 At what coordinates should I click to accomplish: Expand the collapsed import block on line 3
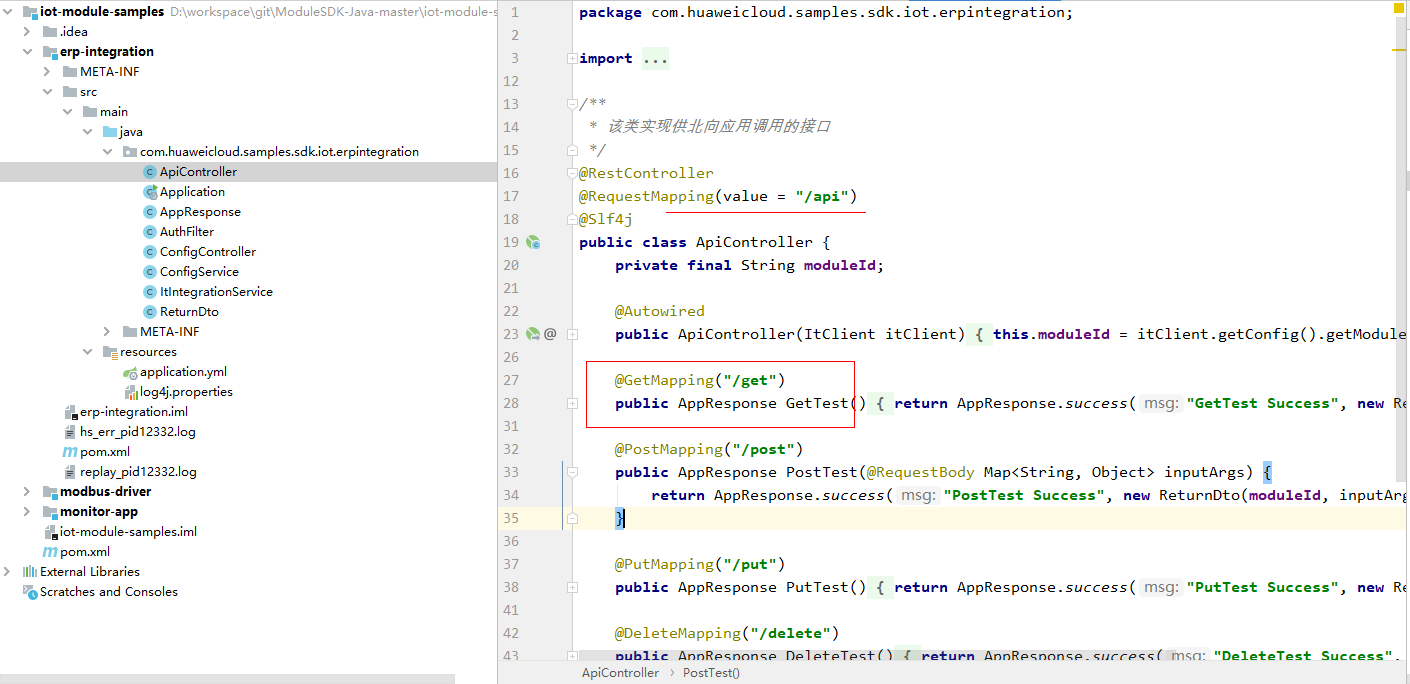click(x=572, y=58)
